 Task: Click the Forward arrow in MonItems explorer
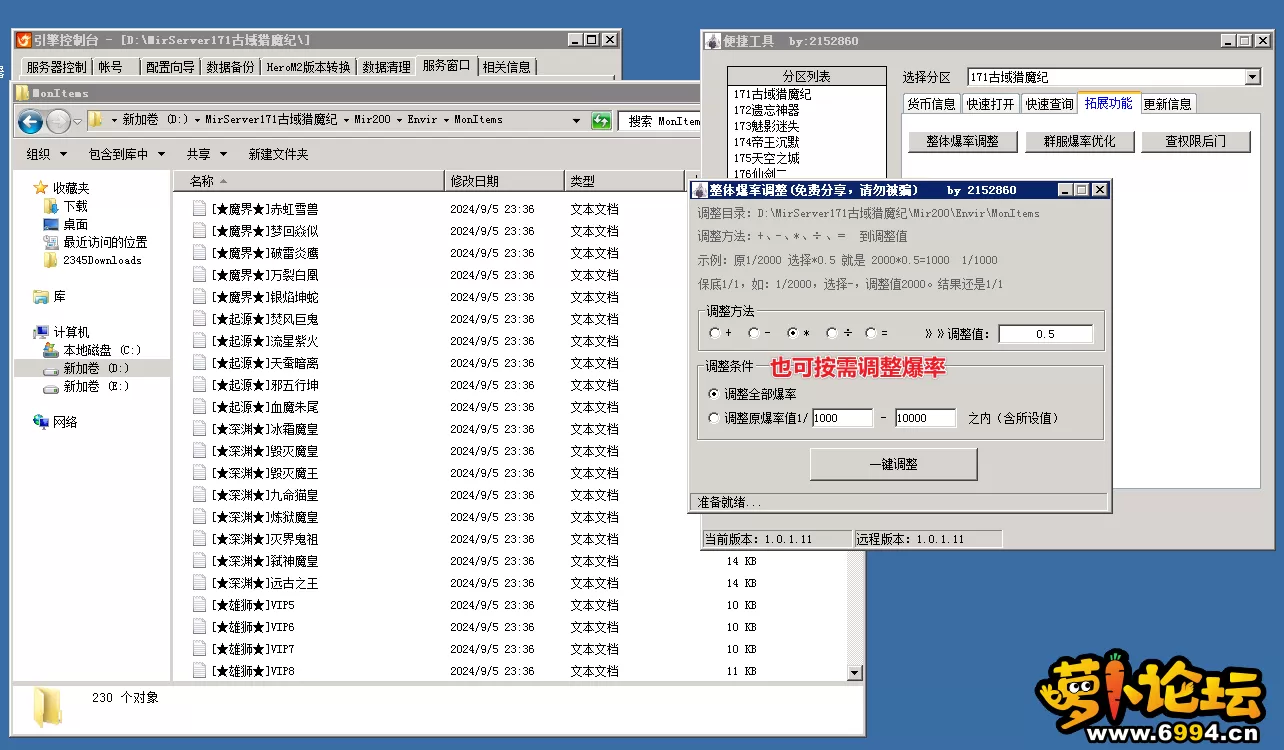pos(58,122)
